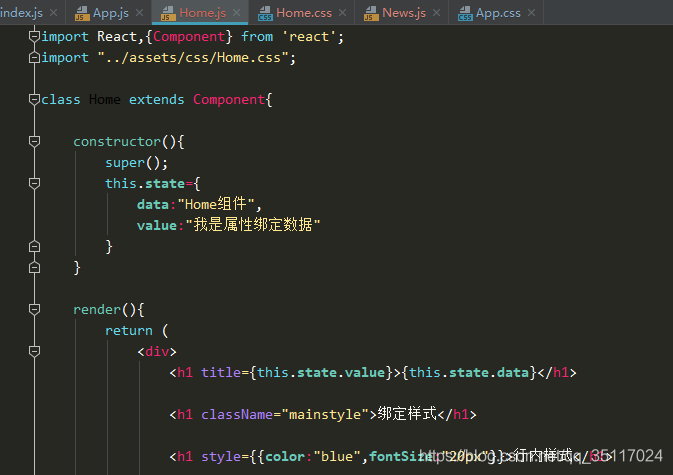The height and width of the screenshot is (475, 673).
Task: Collapse the div element fold marker
Action: tap(34, 351)
